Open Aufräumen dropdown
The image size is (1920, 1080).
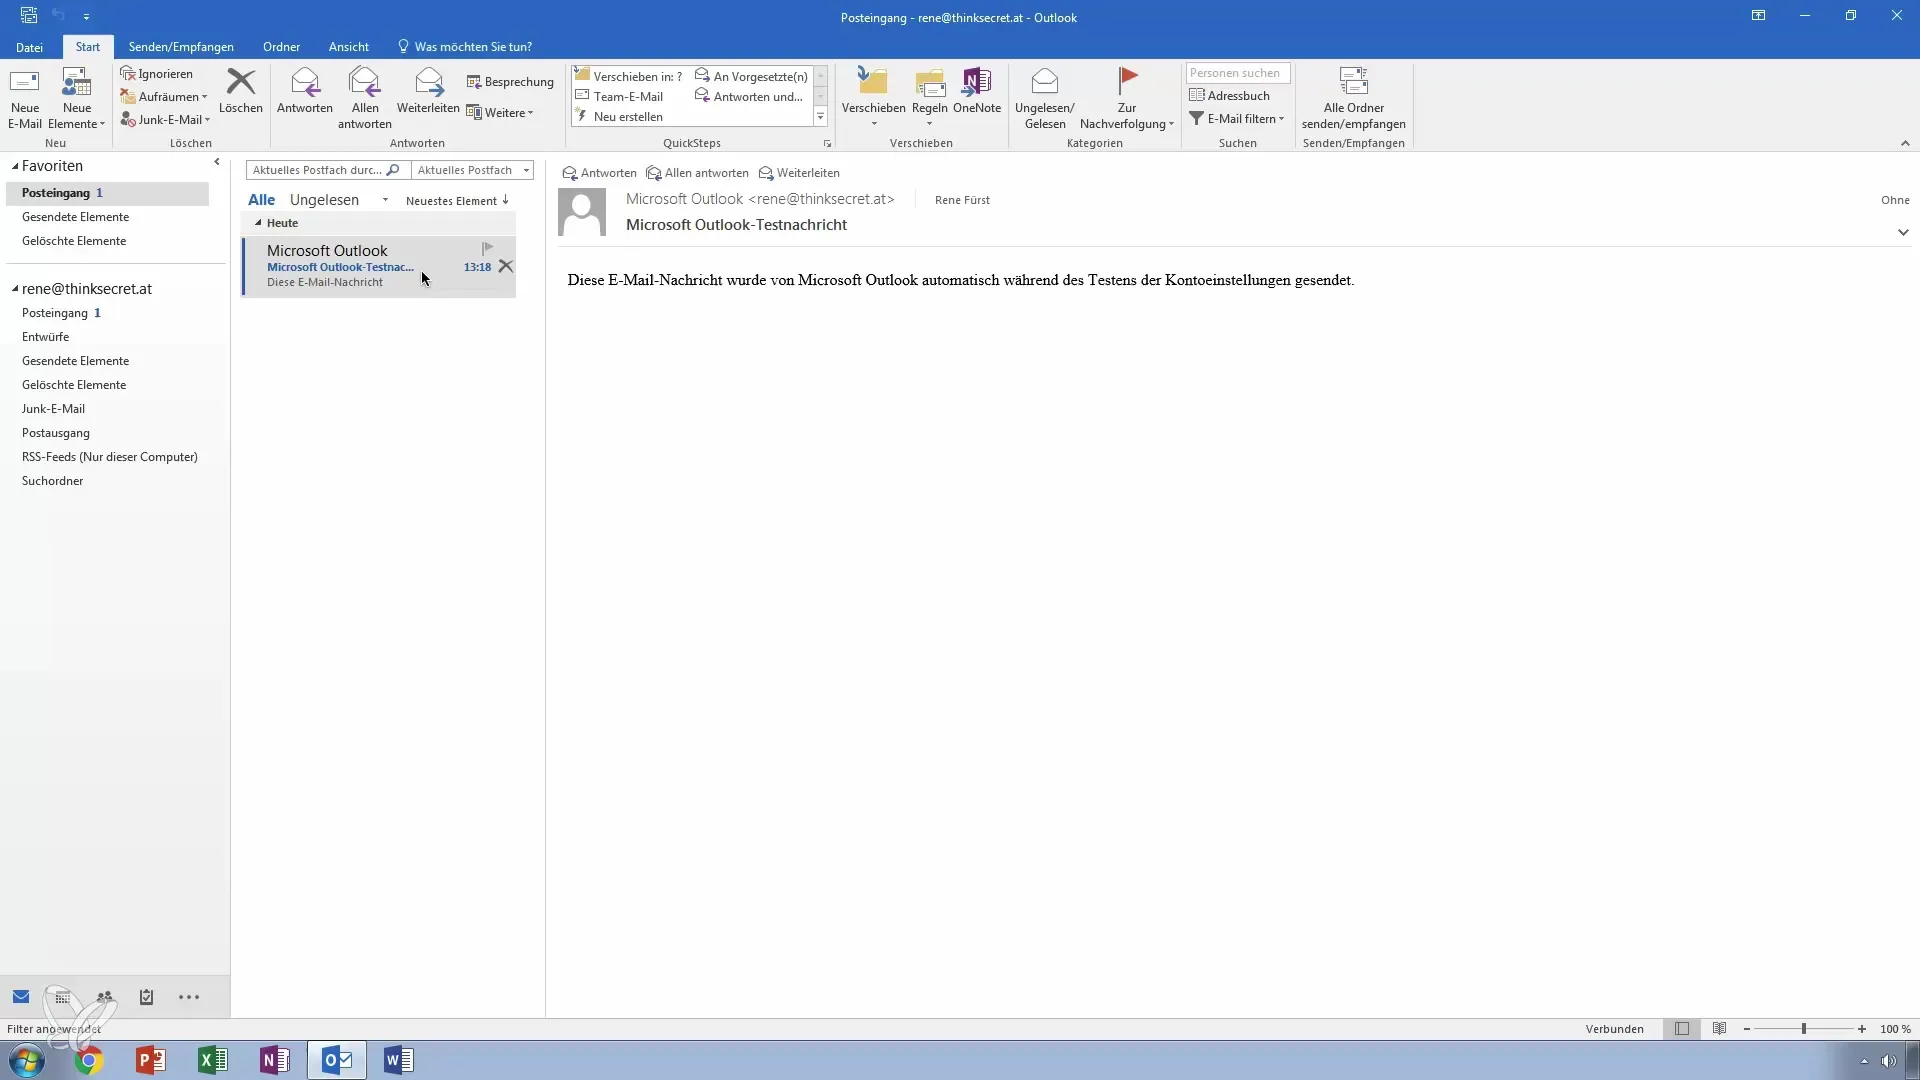[x=164, y=97]
